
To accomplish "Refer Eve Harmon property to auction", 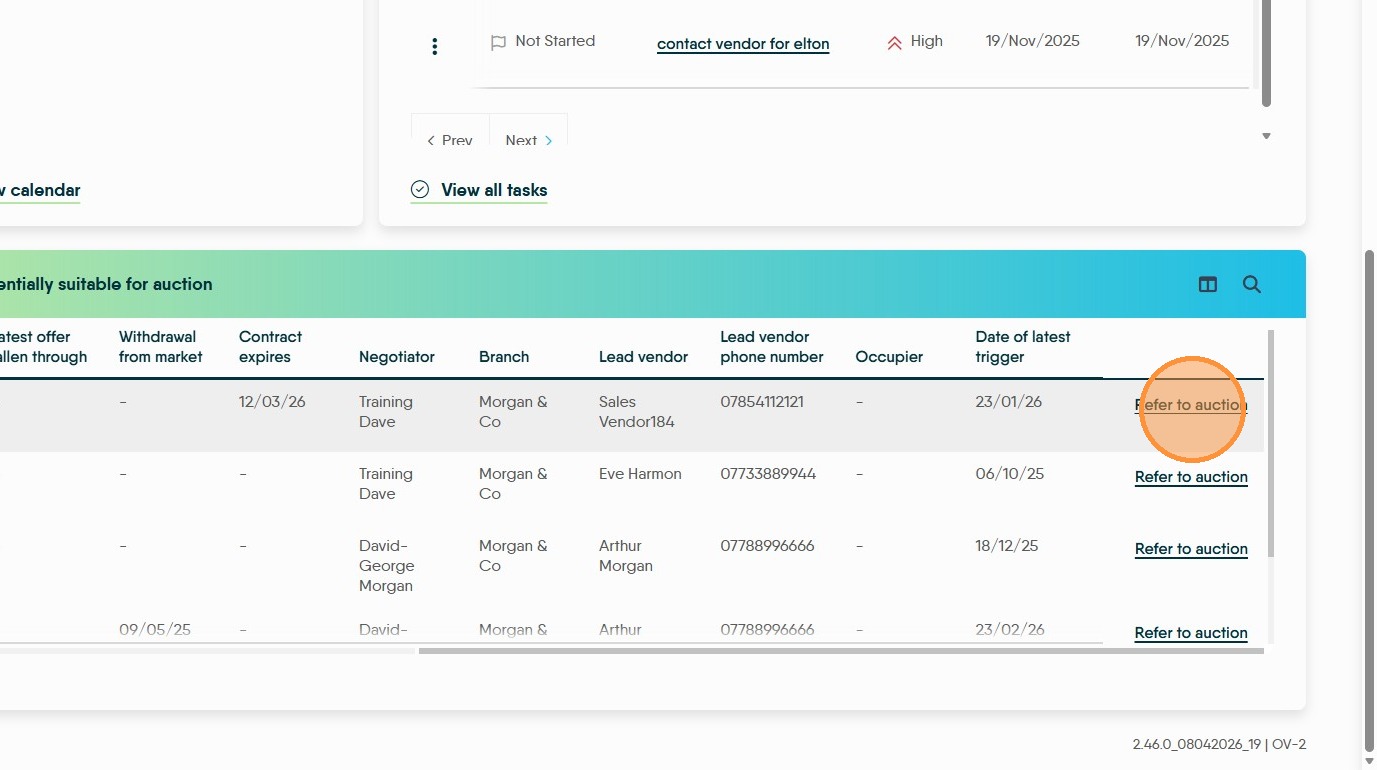I will pyautogui.click(x=1191, y=477).
